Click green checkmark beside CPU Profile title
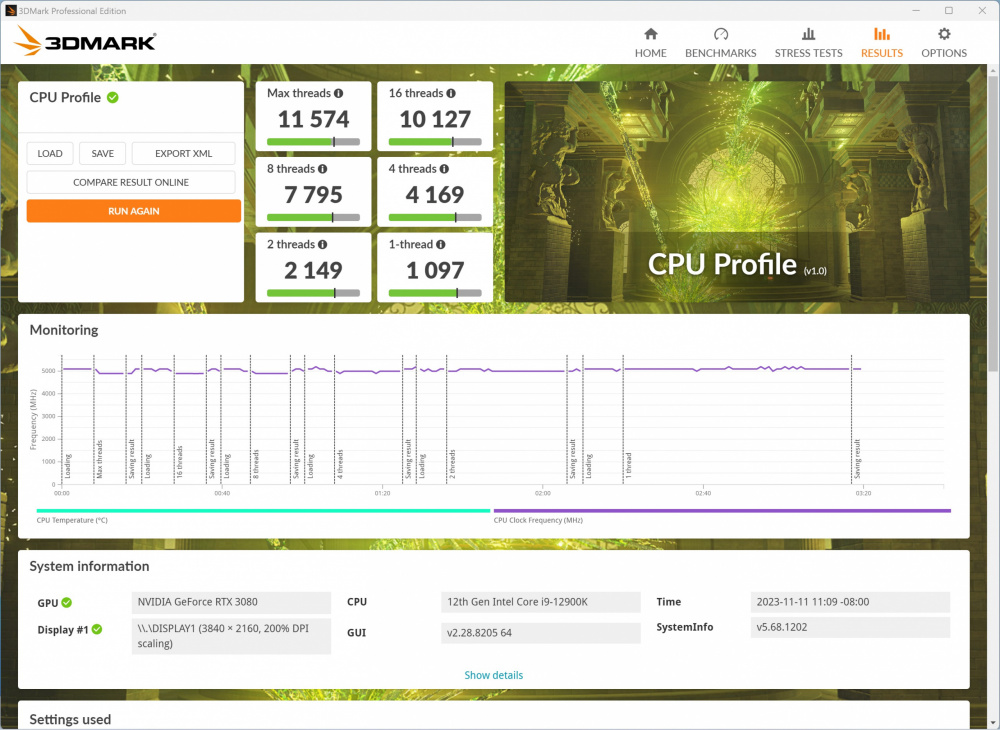Screen dimensions: 1000x730 113,98
